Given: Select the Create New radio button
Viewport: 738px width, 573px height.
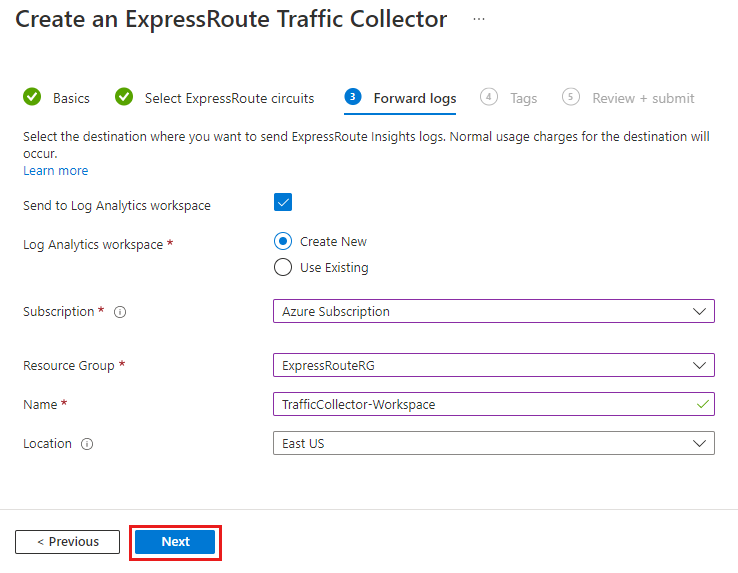Looking at the screenshot, I should point(283,241).
